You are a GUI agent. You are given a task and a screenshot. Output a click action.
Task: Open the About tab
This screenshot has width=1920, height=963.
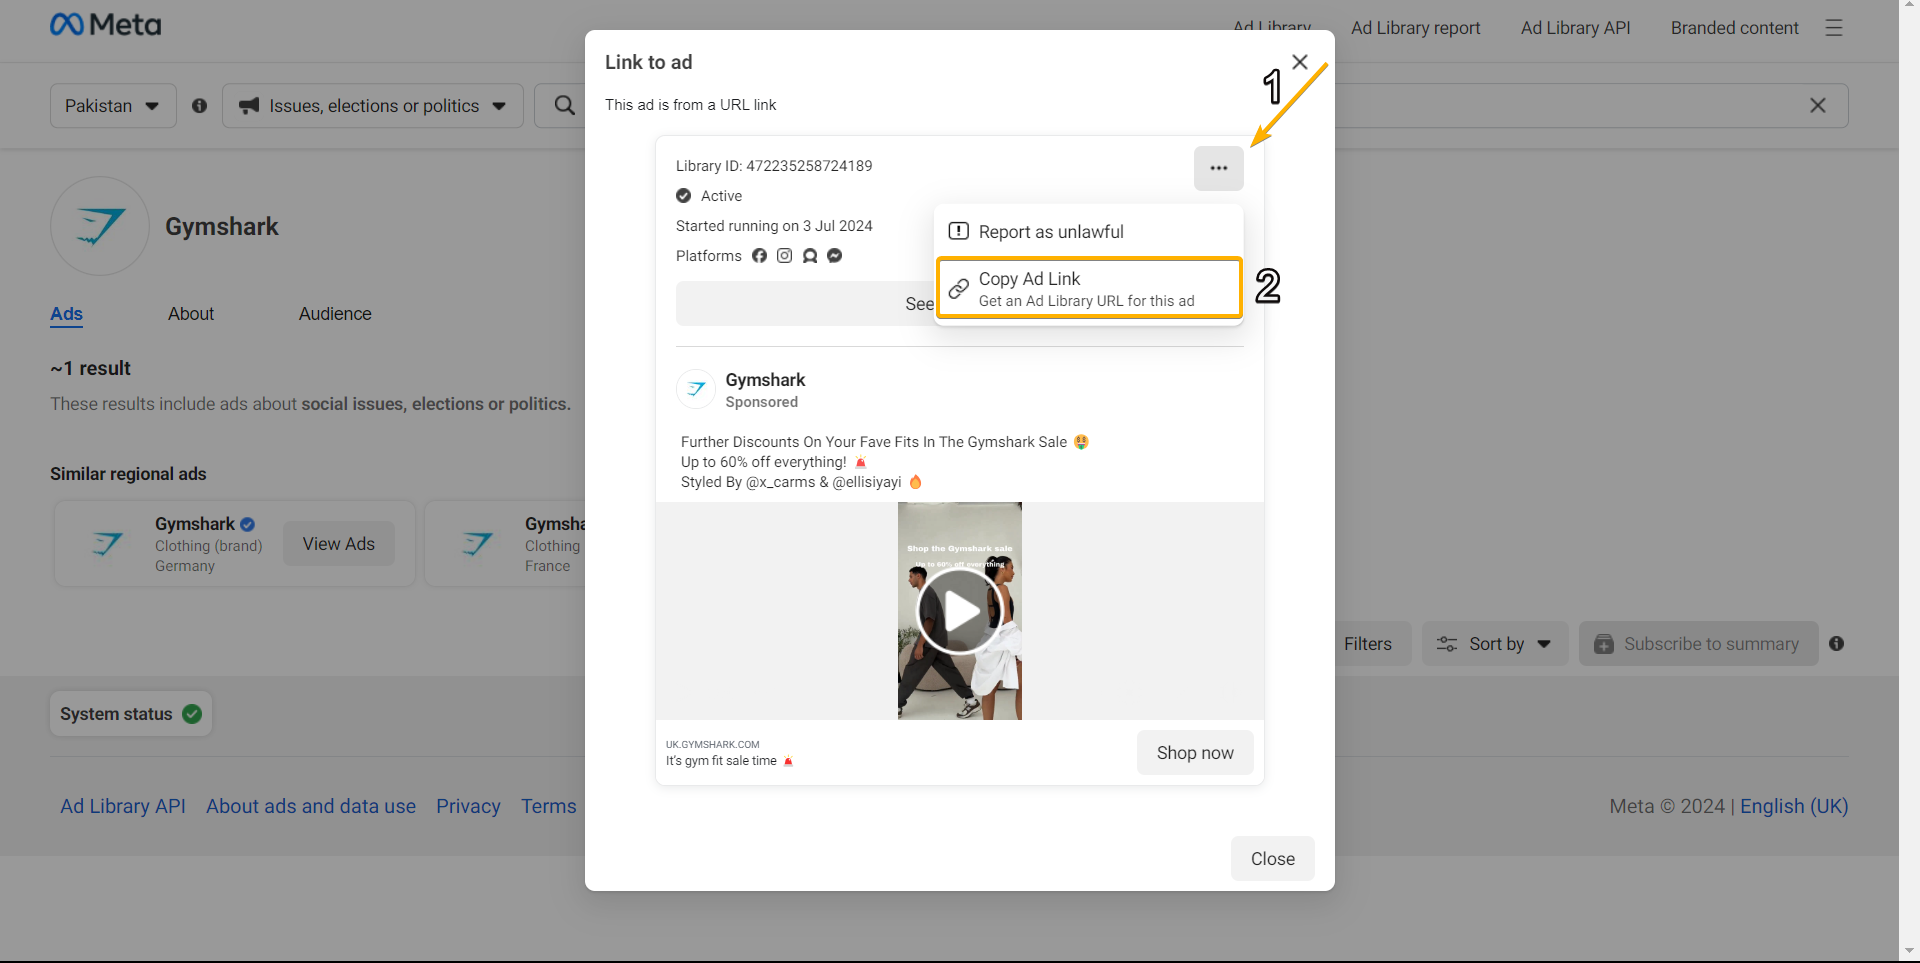[x=191, y=314]
